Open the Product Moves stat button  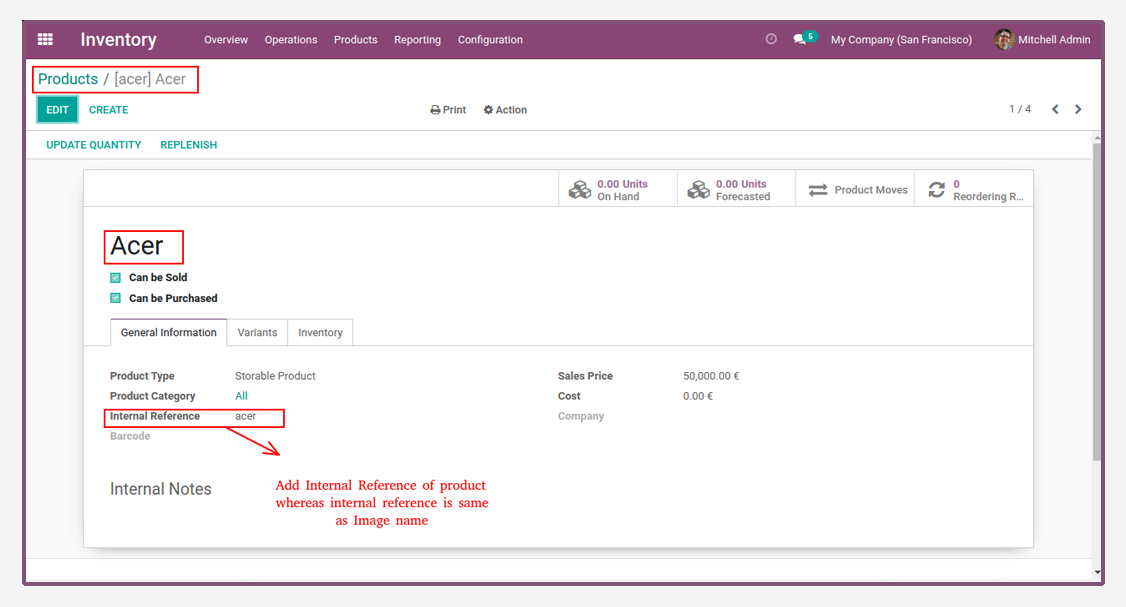pos(855,190)
